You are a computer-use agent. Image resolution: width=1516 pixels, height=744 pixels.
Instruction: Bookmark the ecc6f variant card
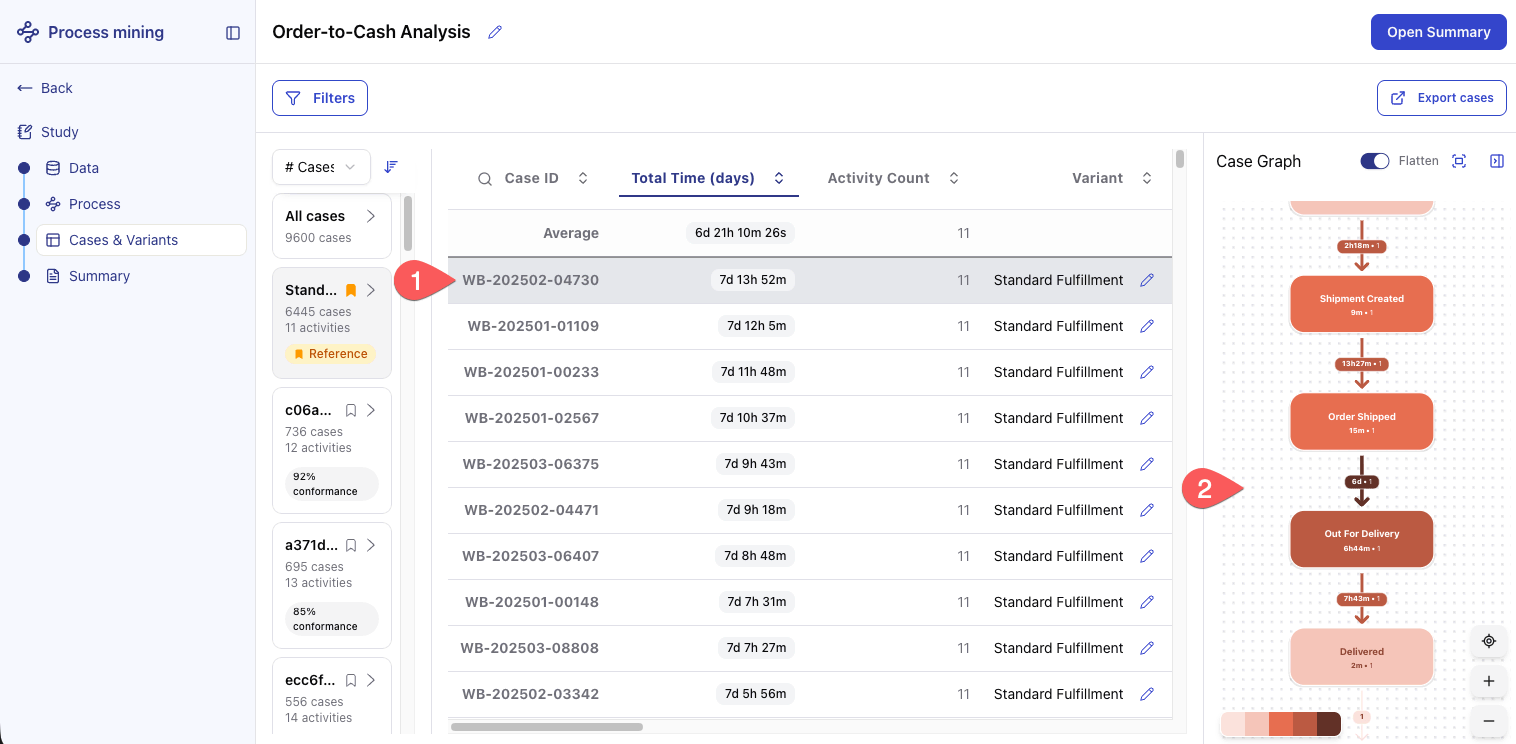[x=351, y=680]
